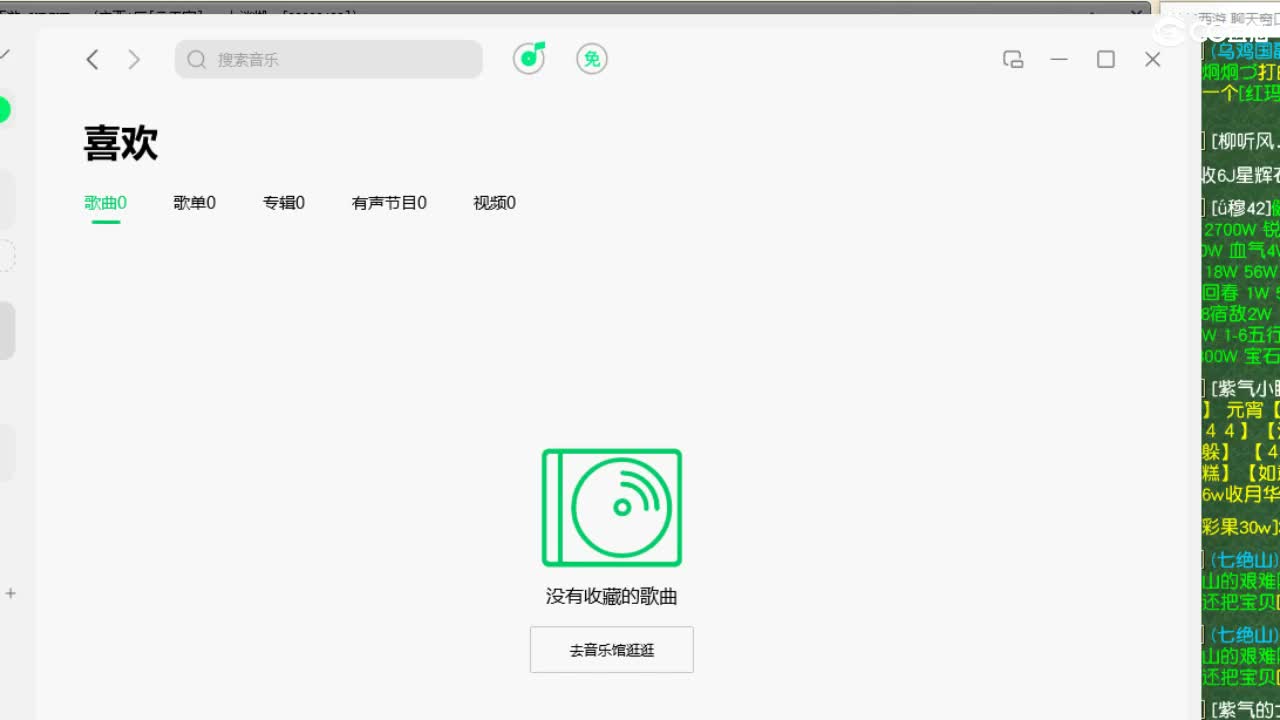The image size is (1280, 720).
Task: Click the search music input field
Action: 328,59
